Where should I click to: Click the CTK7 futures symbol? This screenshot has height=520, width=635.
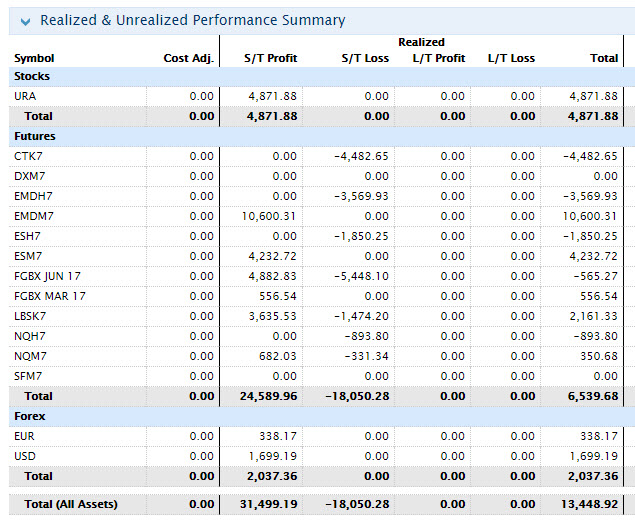pyautogui.click(x=29, y=156)
